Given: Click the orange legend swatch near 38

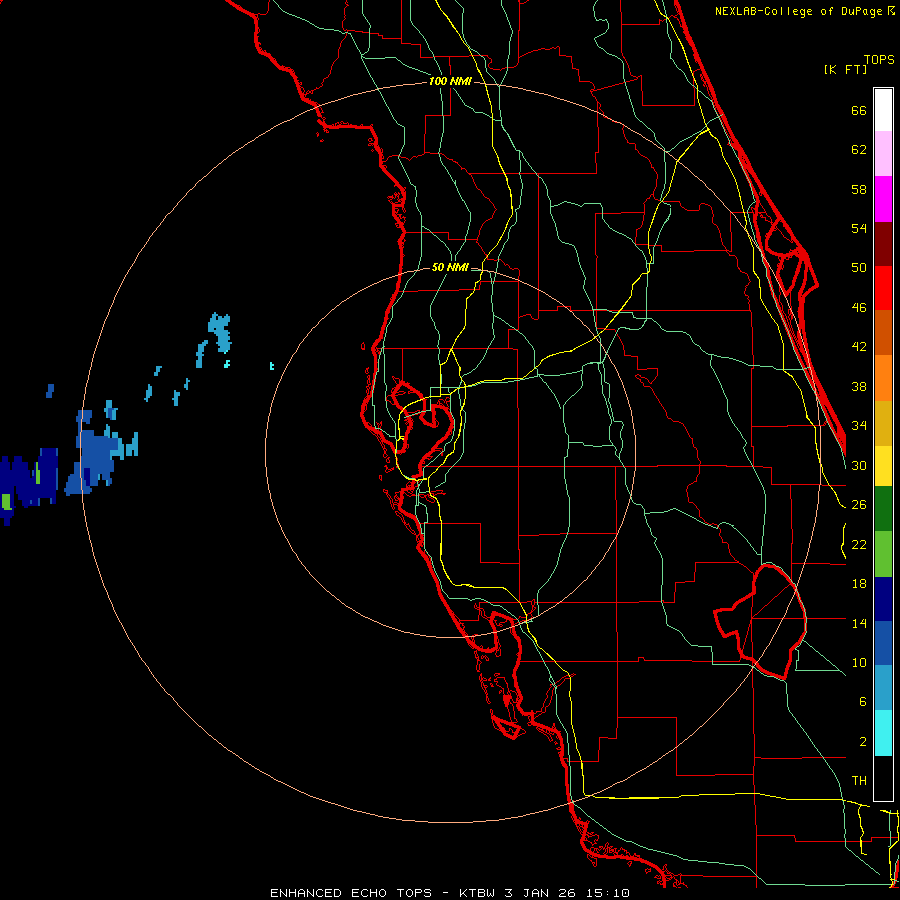Looking at the screenshot, I should tap(883, 378).
